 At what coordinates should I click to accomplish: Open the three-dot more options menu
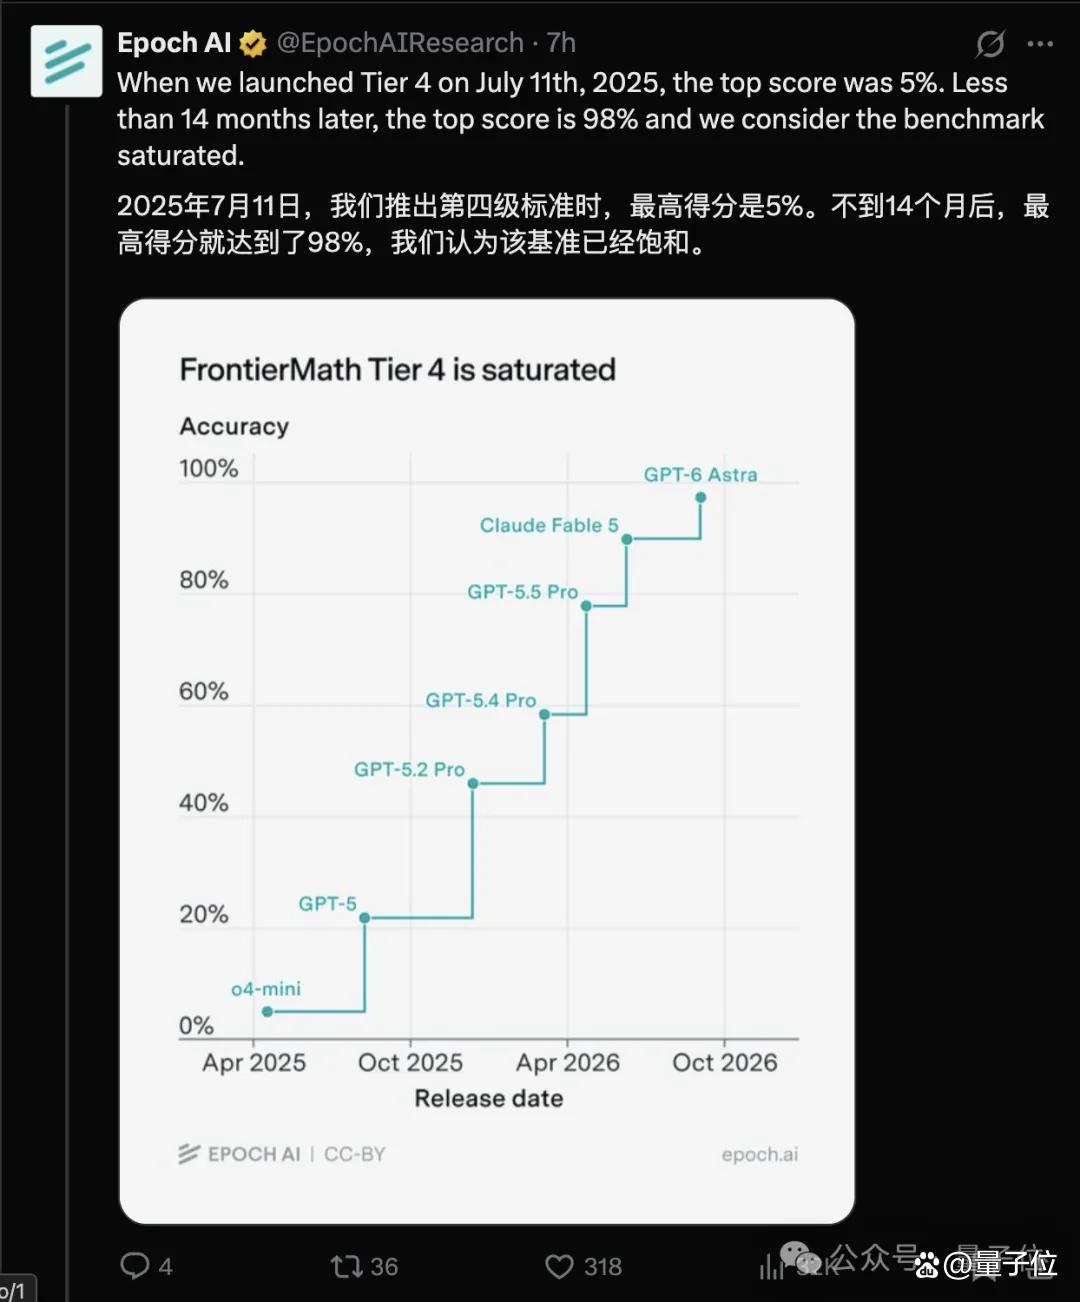click(x=1040, y=44)
